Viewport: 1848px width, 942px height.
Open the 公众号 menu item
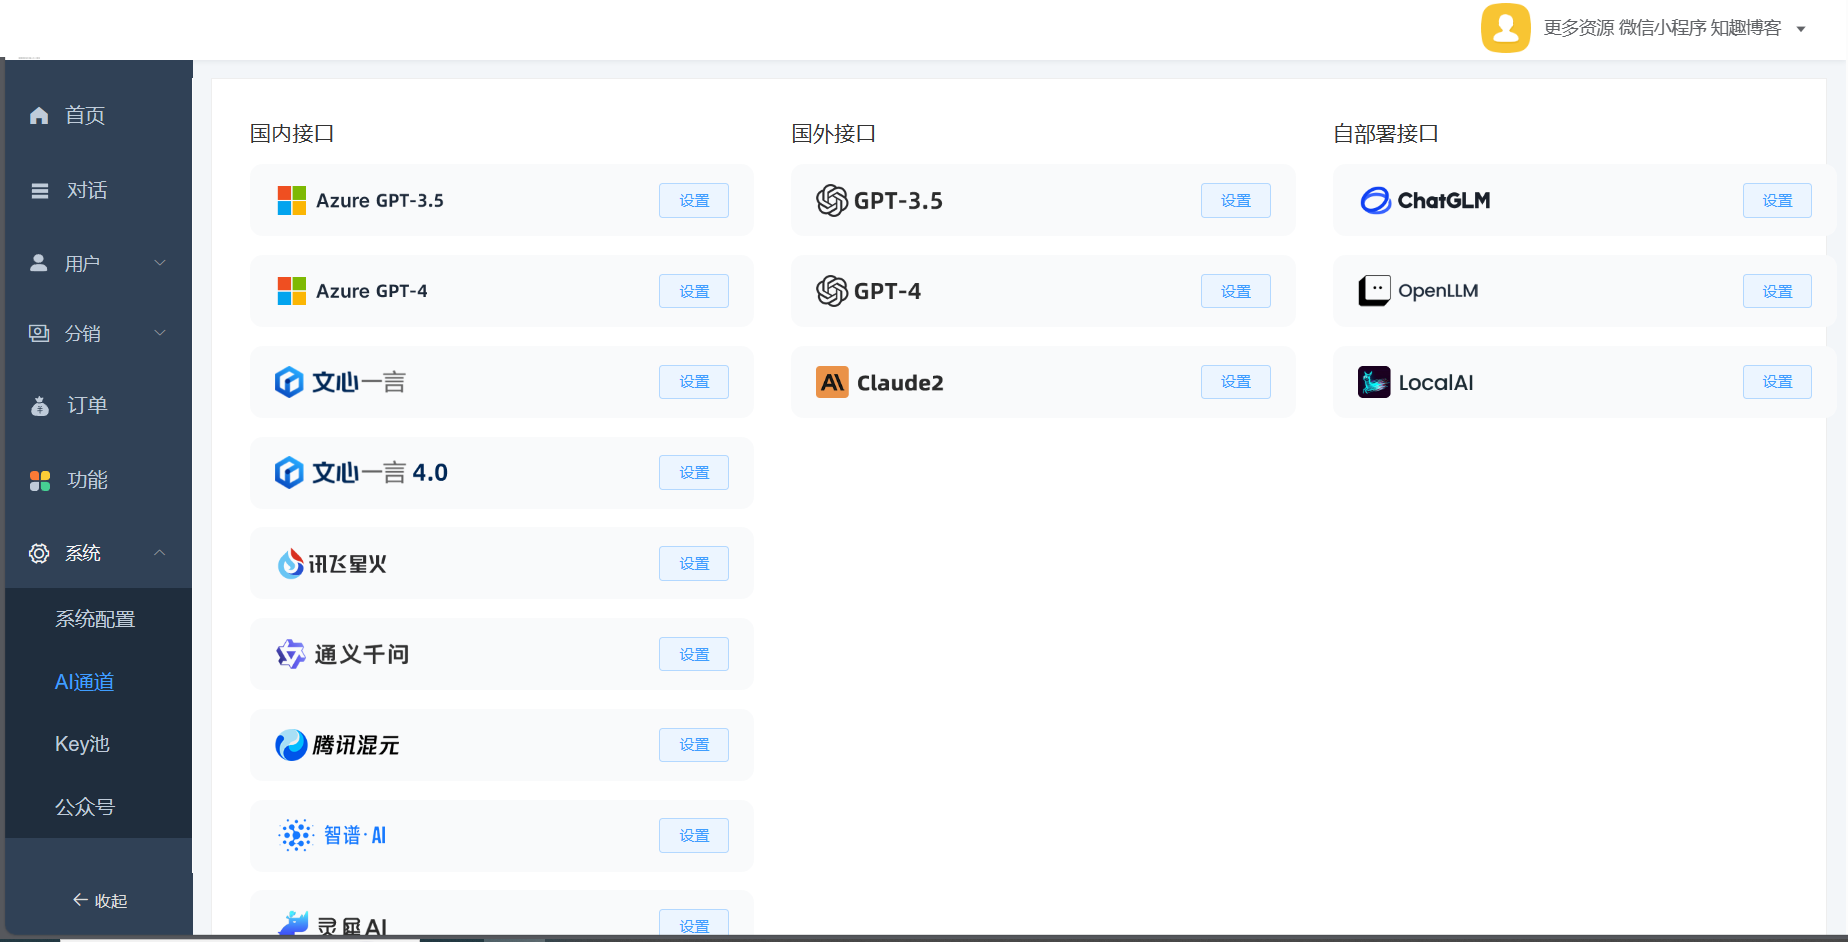(85, 807)
